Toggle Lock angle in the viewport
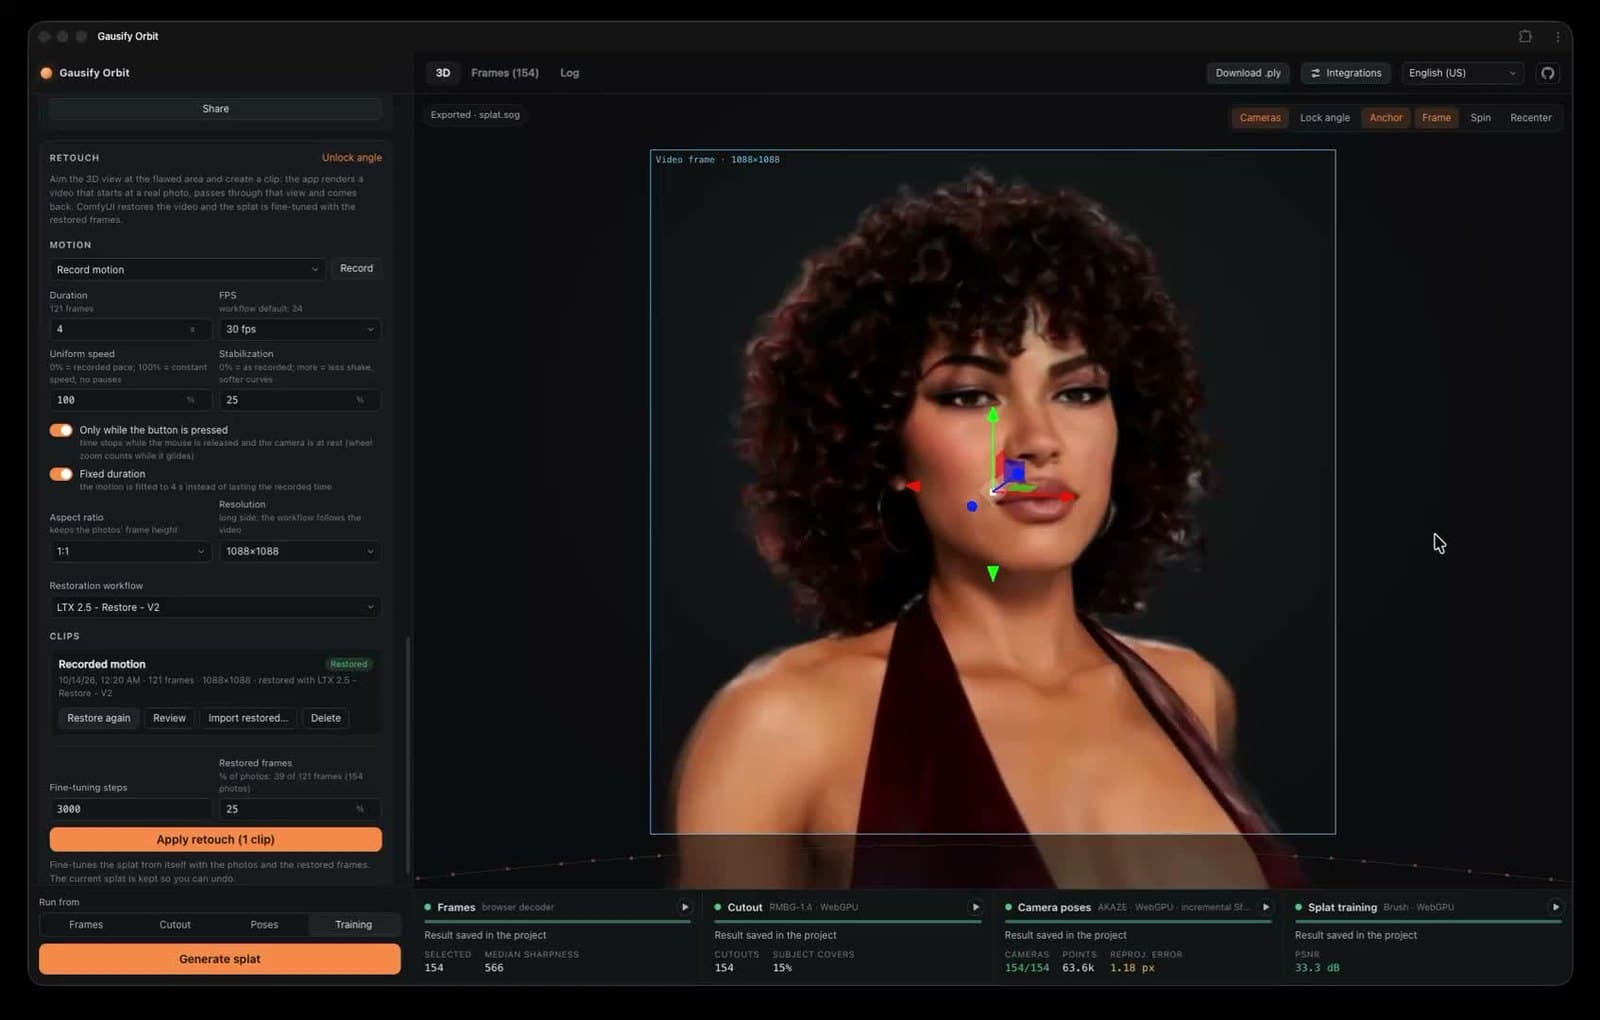This screenshot has height=1020, width=1600. tap(1324, 118)
